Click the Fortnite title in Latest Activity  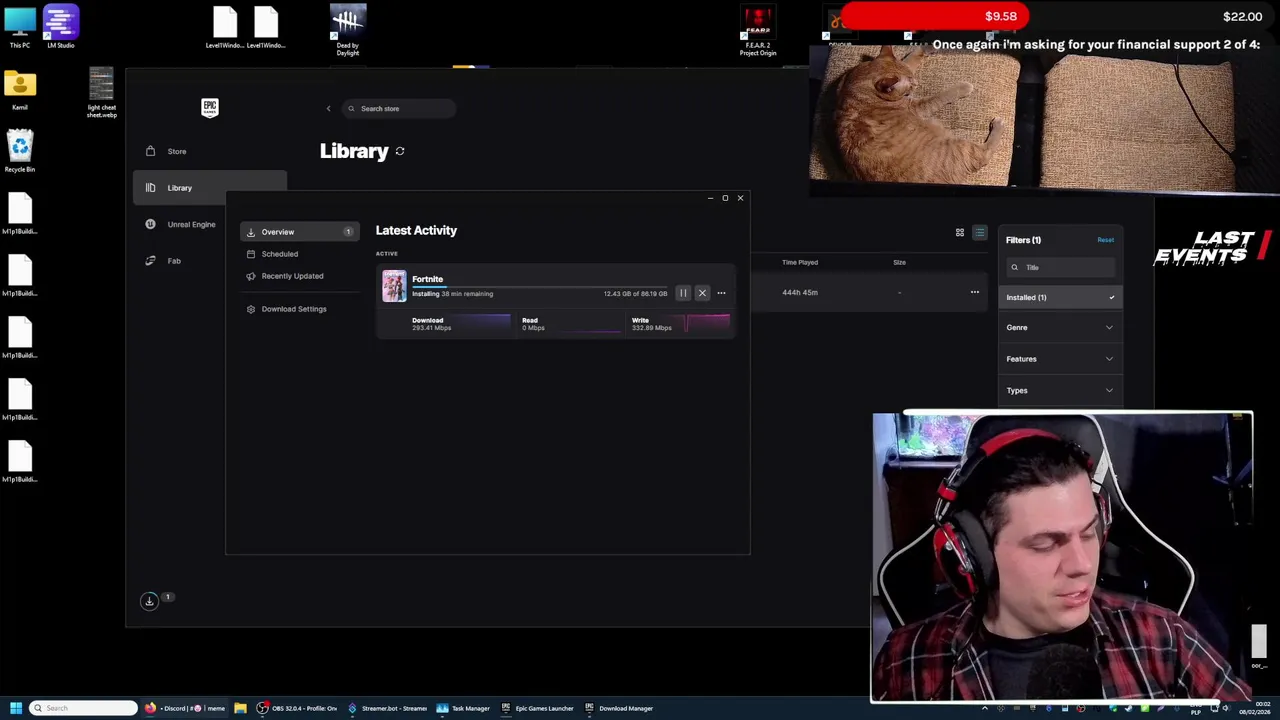427,279
